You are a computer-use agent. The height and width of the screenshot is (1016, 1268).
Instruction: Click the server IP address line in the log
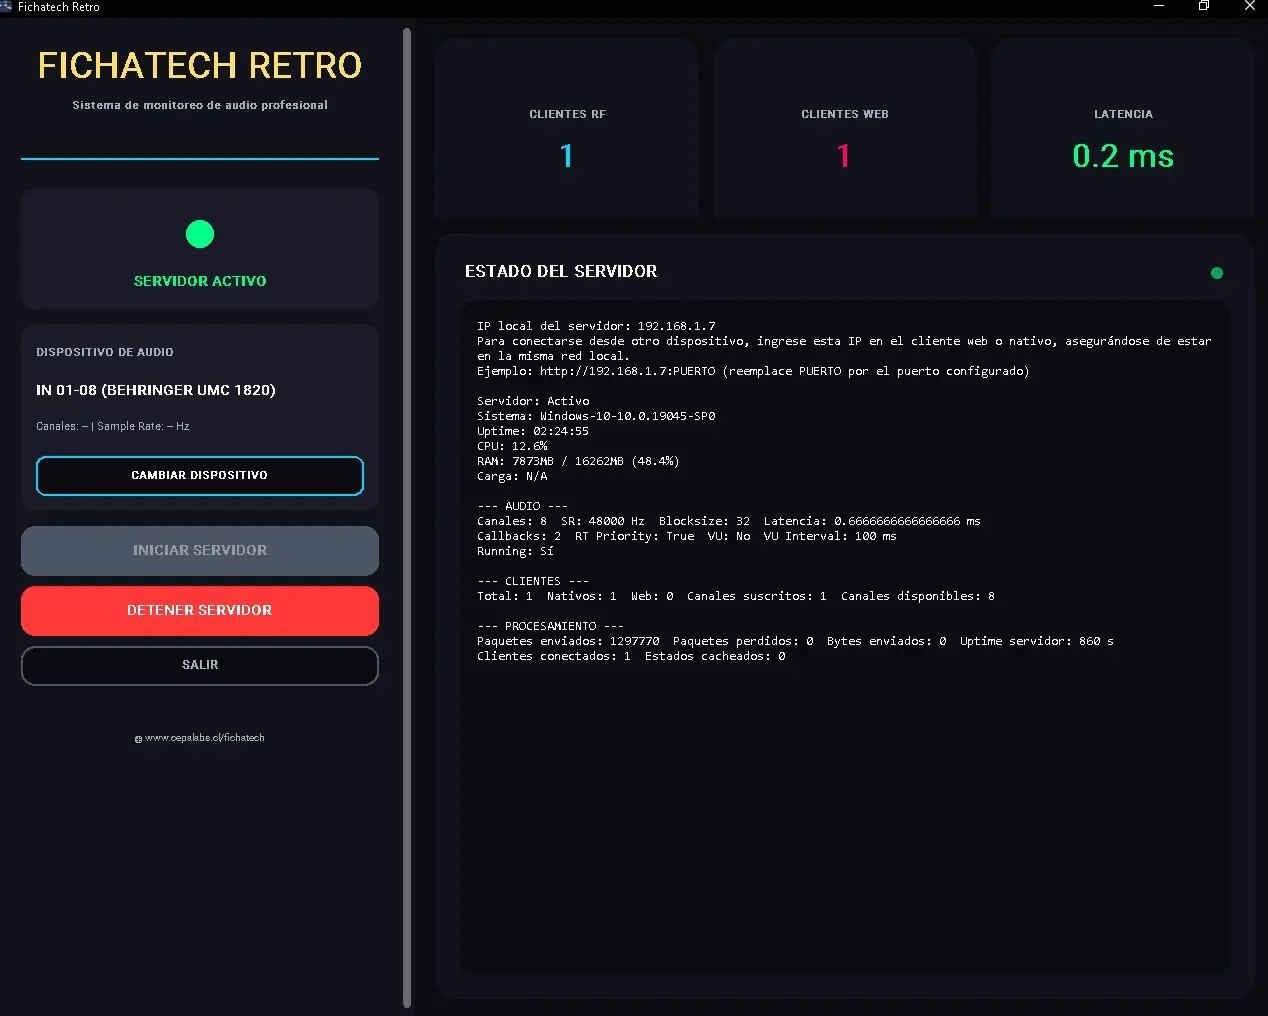pos(598,325)
